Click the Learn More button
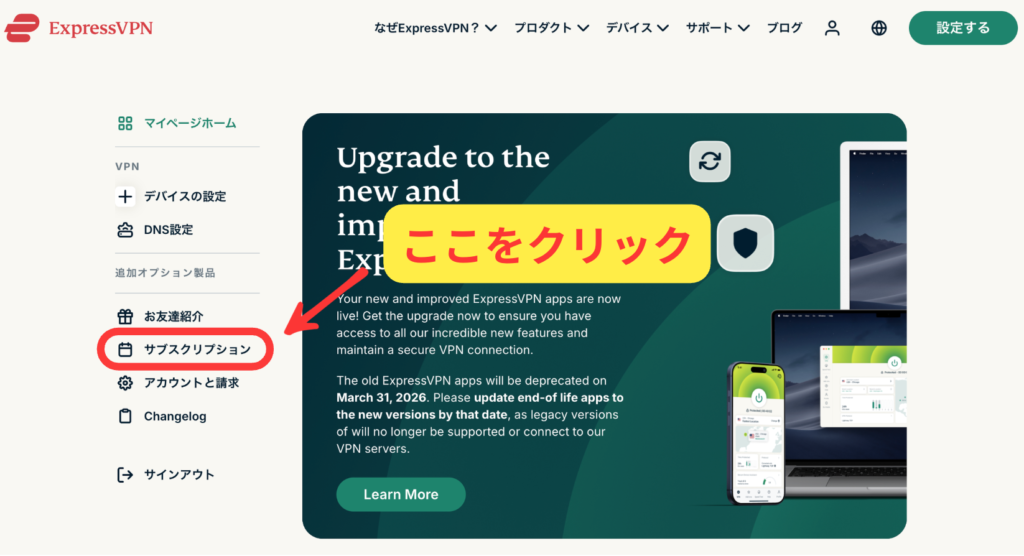This screenshot has width=1024, height=556. tap(401, 495)
